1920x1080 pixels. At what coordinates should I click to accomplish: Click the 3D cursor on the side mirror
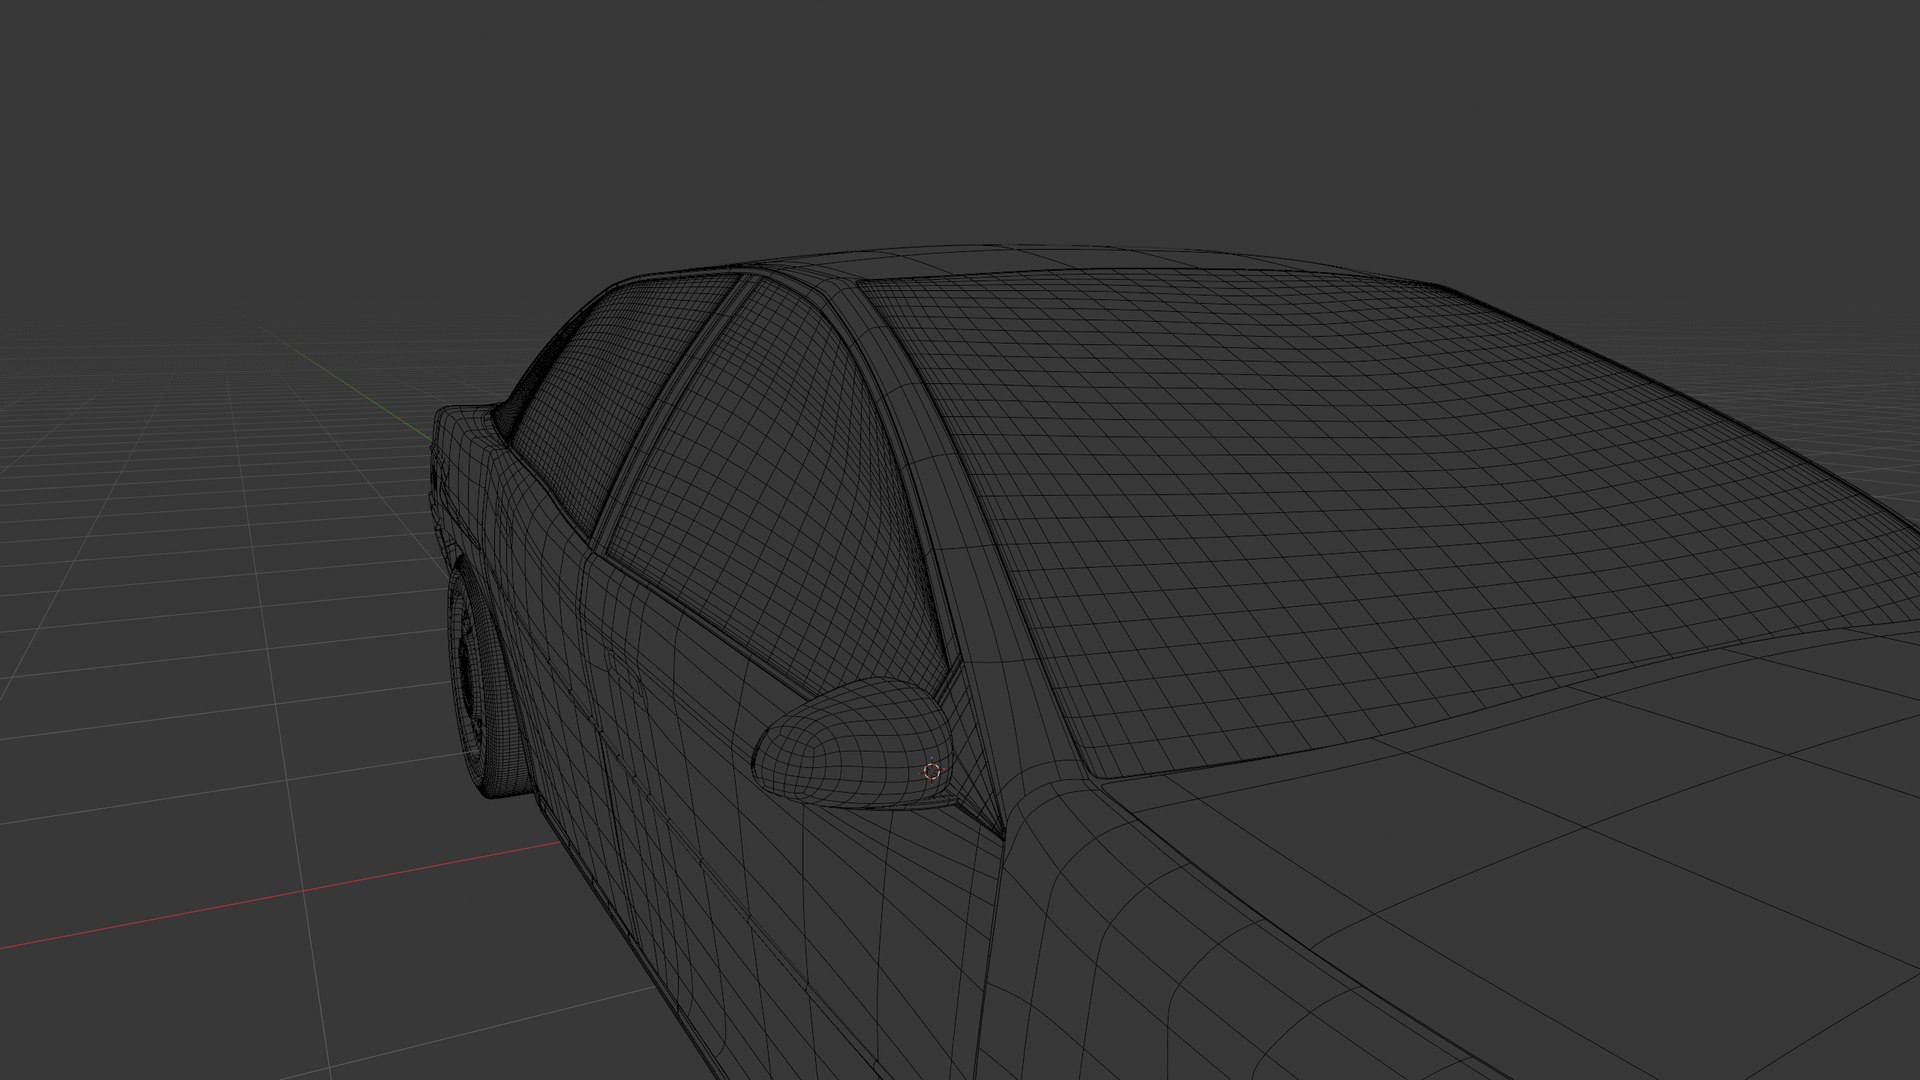tap(932, 770)
